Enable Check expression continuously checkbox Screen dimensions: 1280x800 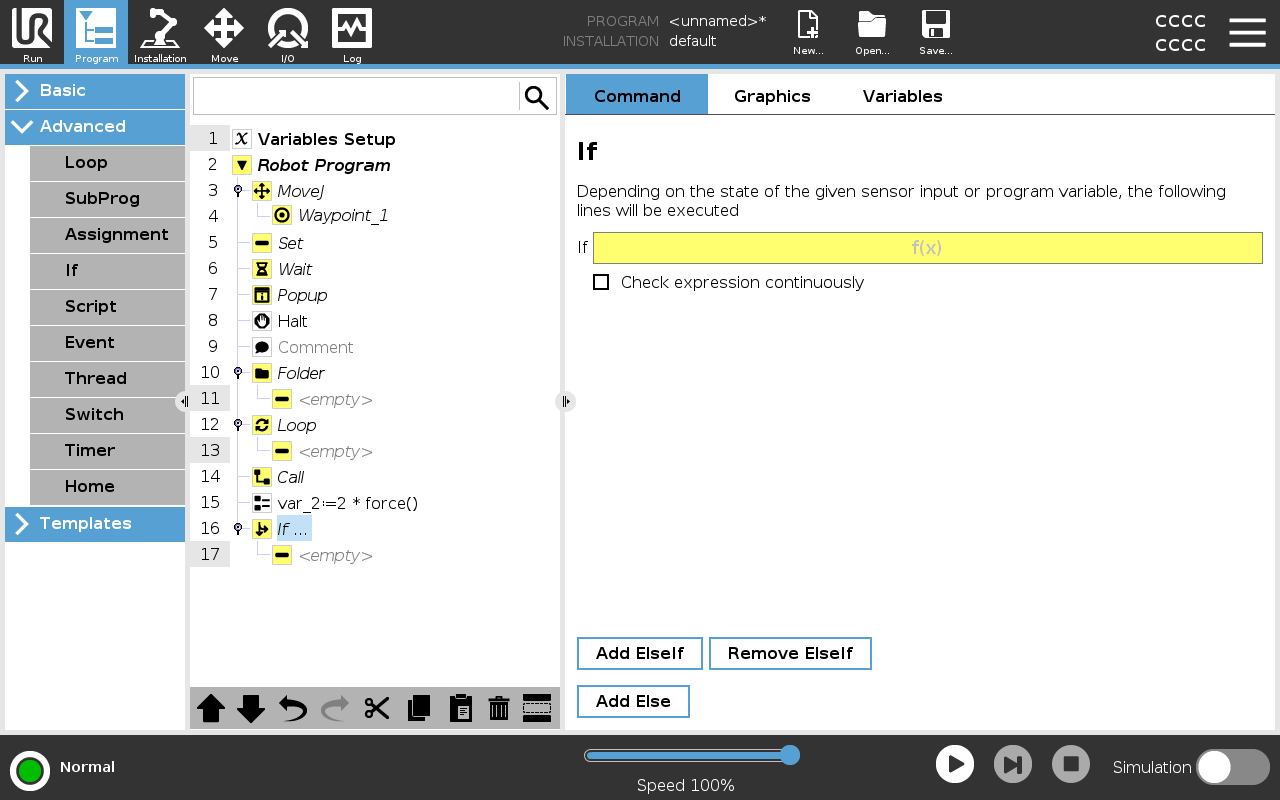coord(601,282)
